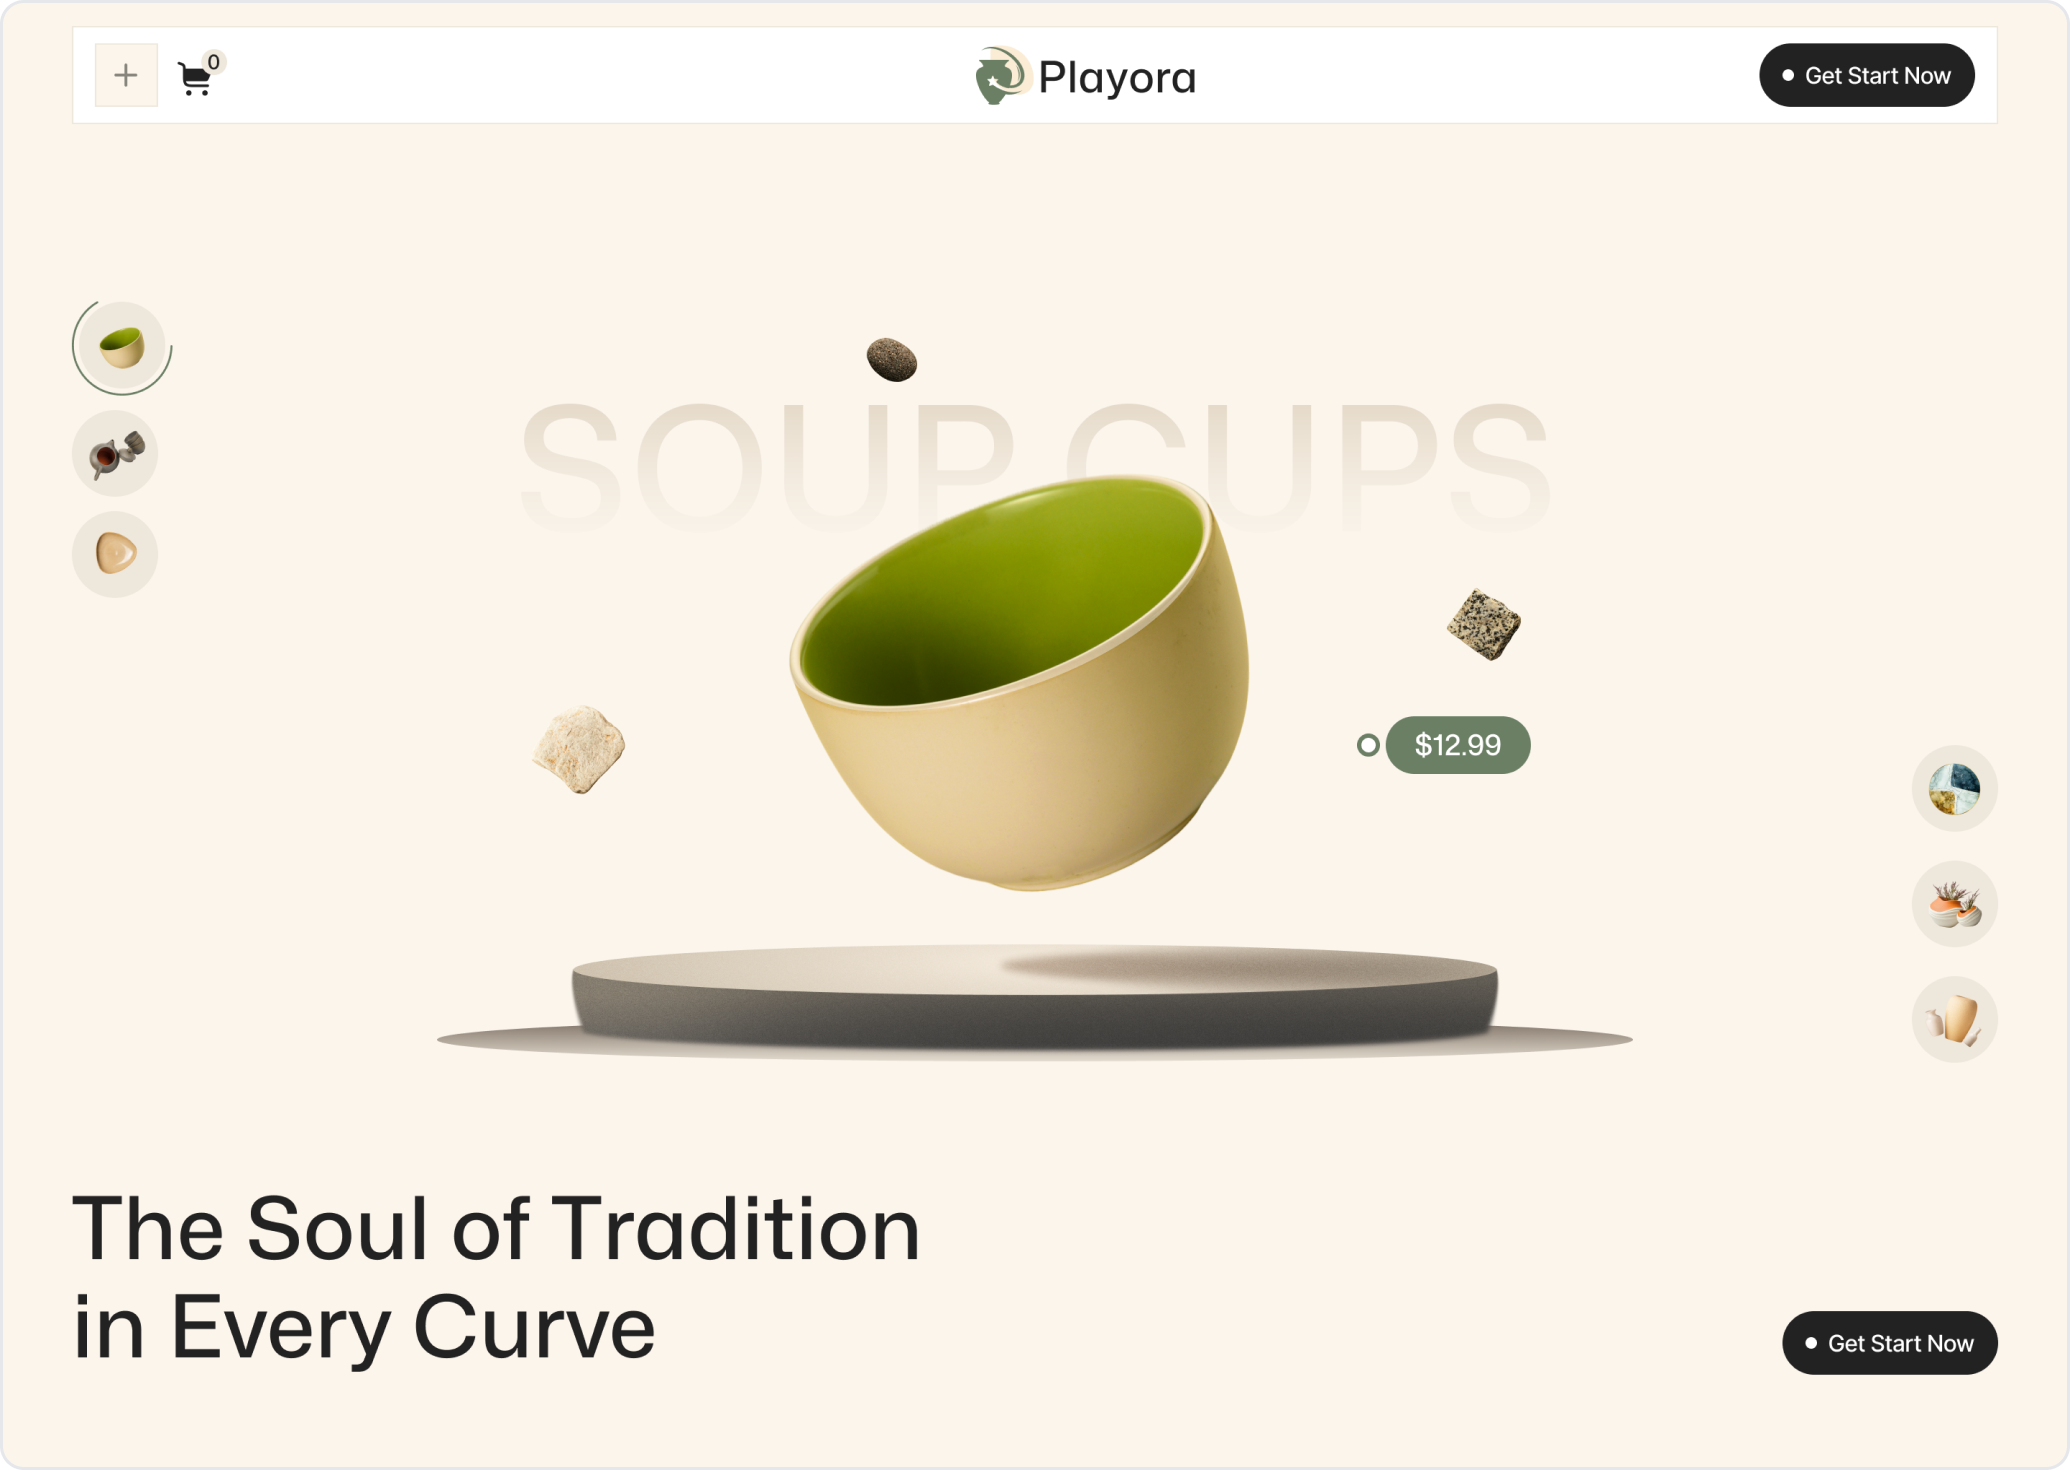The image size is (2070, 1470).
Task: Click the green soup bowl image
Action: click(x=1020, y=682)
